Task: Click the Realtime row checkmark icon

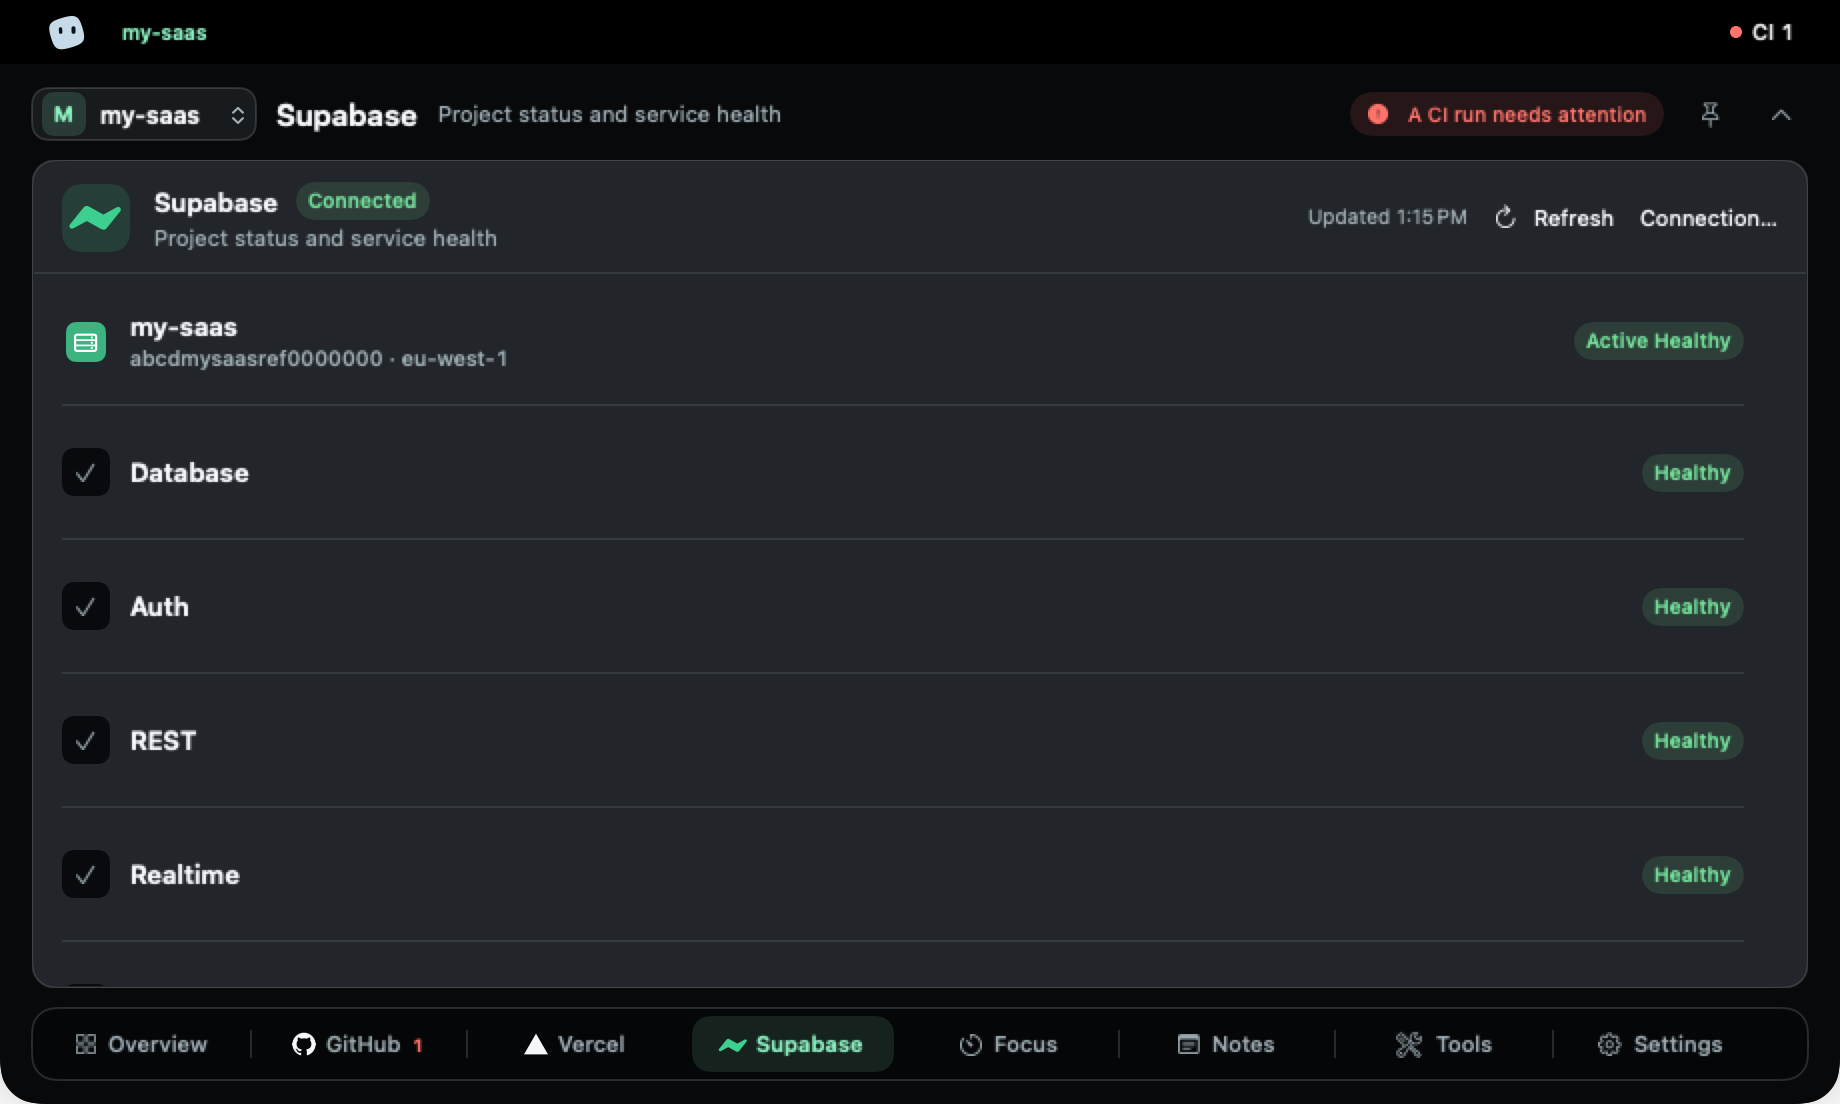Action: pos(86,874)
